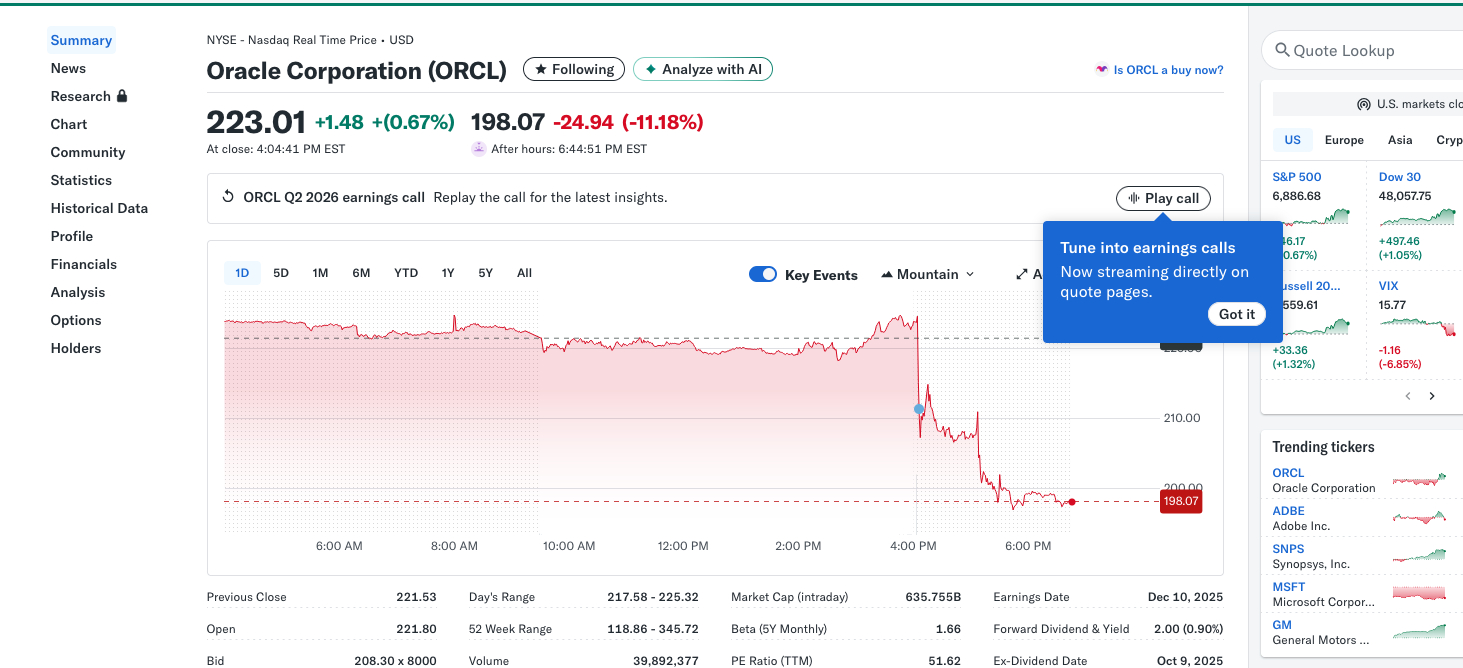The height and width of the screenshot is (668, 1463).
Task: Click the heart icon next to Is ORCL a buy now
Action: 1102,70
